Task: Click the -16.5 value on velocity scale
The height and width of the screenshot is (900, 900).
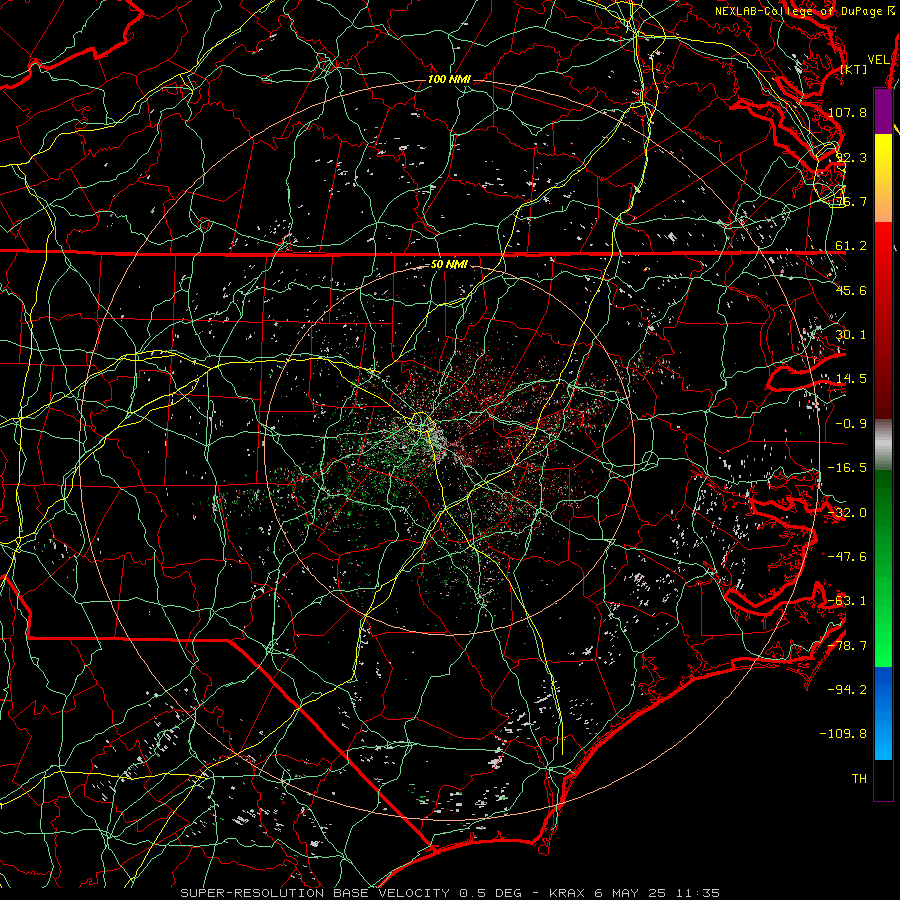Action: (848, 468)
